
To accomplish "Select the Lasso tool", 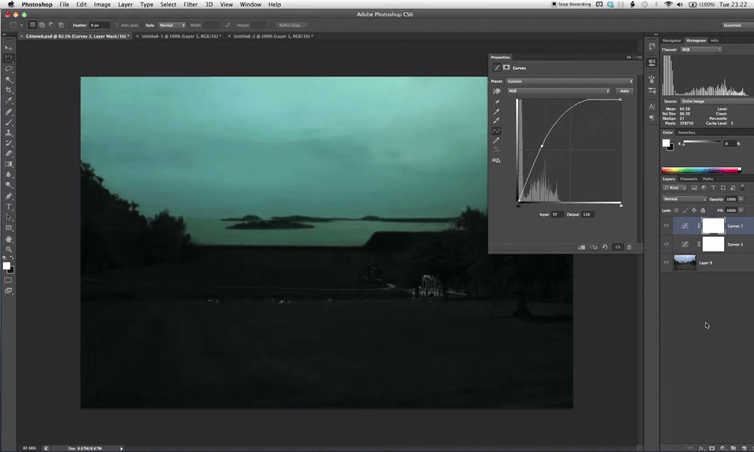I will [8, 69].
